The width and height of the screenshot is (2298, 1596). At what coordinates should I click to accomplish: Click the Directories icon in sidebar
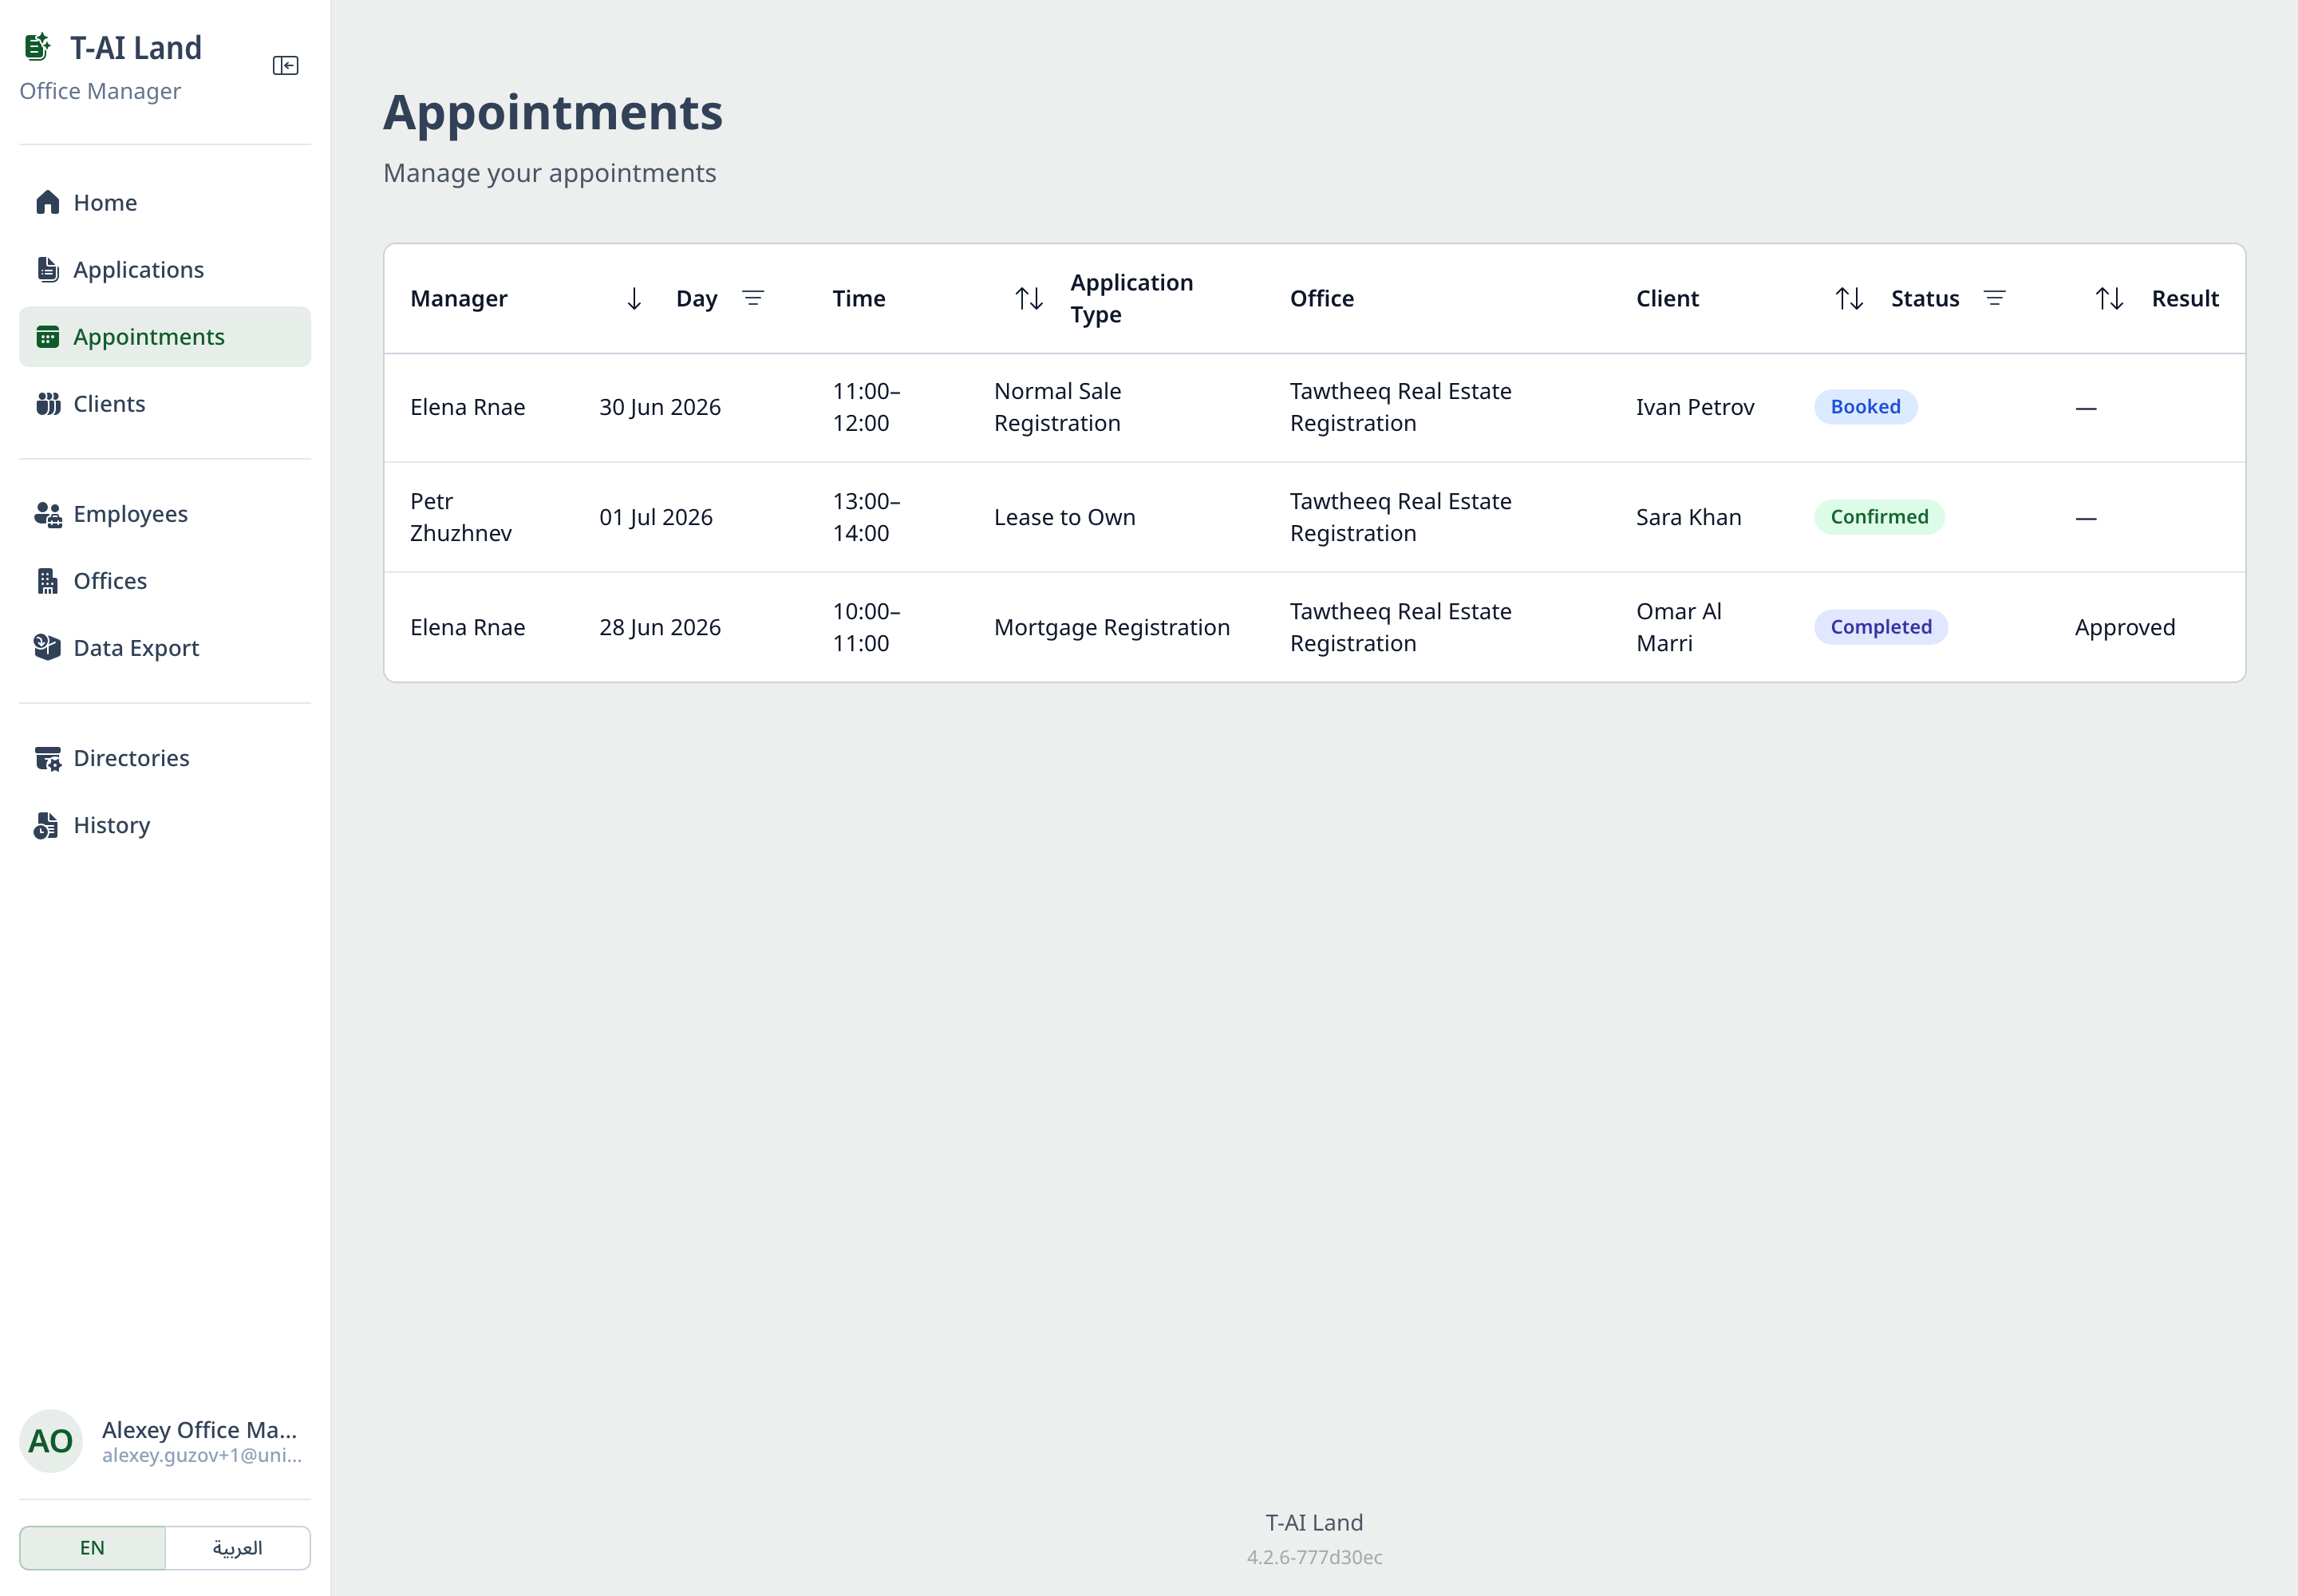coord(47,758)
